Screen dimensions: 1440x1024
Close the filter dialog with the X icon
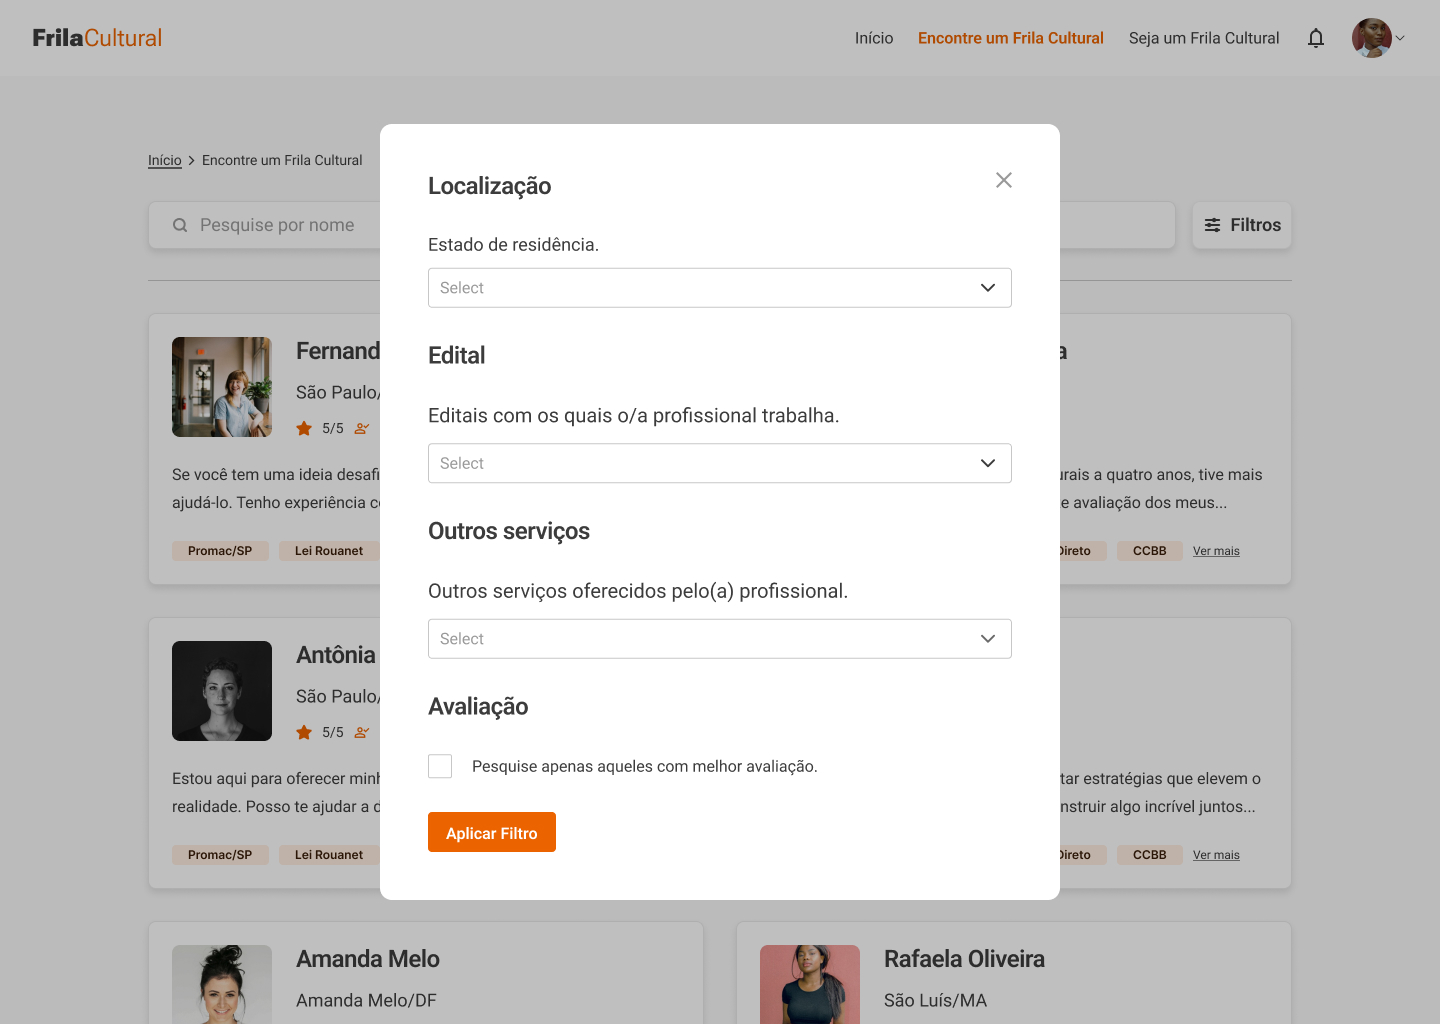coord(1004,180)
